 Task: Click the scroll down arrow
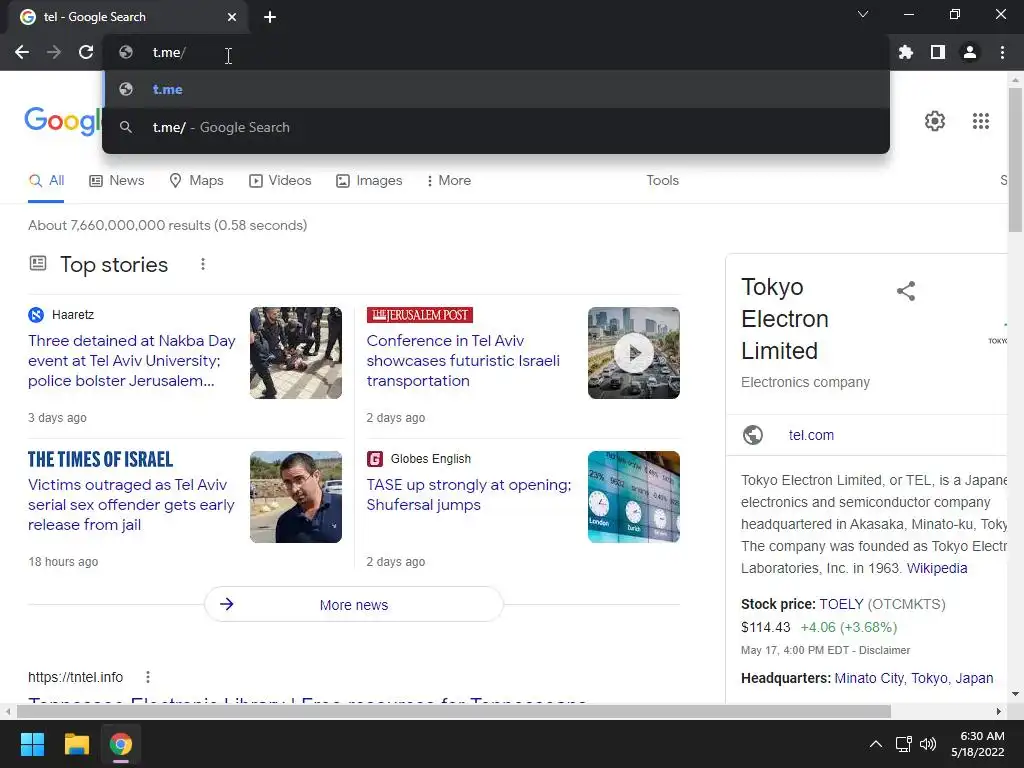tap(1015, 694)
